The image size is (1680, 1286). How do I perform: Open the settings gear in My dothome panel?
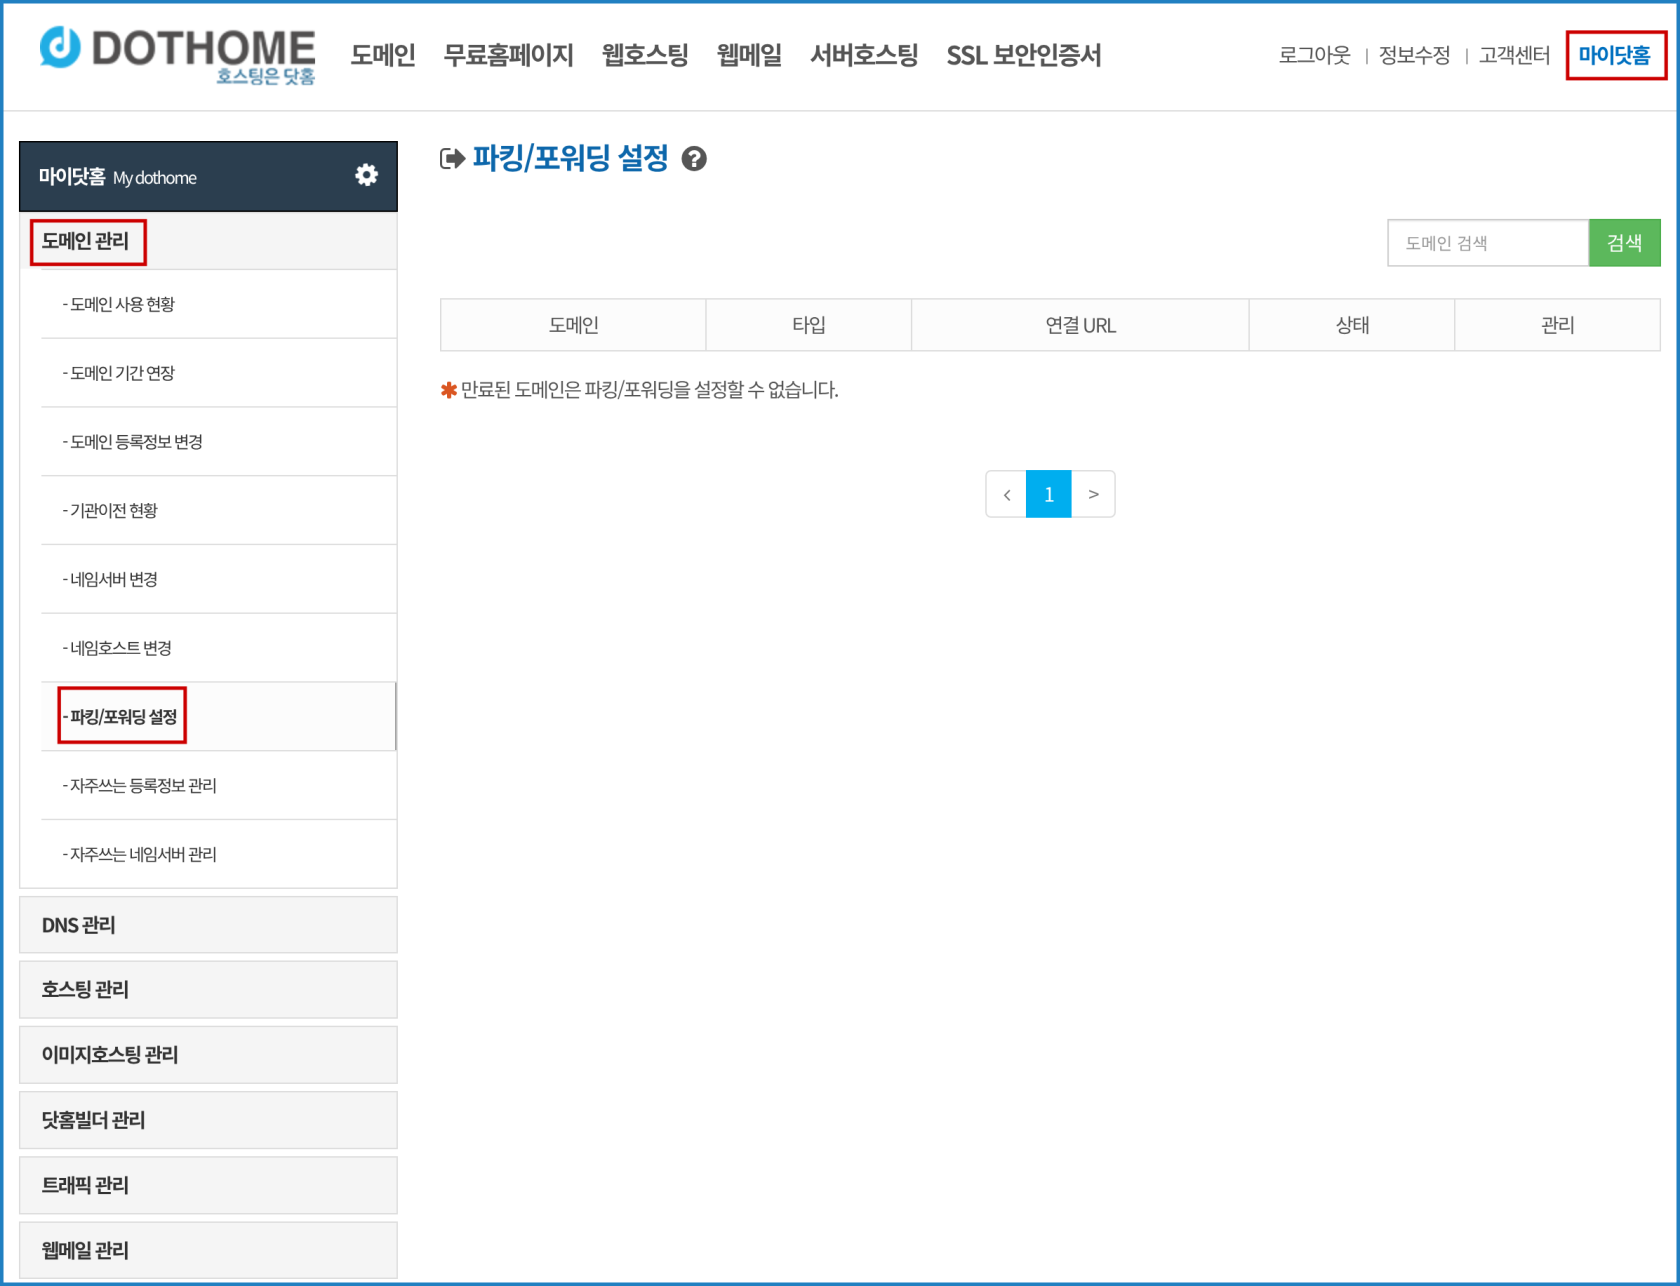[366, 175]
